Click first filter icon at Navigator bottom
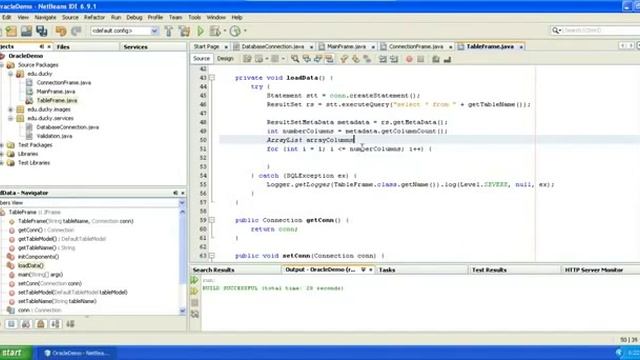This screenshot has height=360, width=640. (x=11, y=324)
